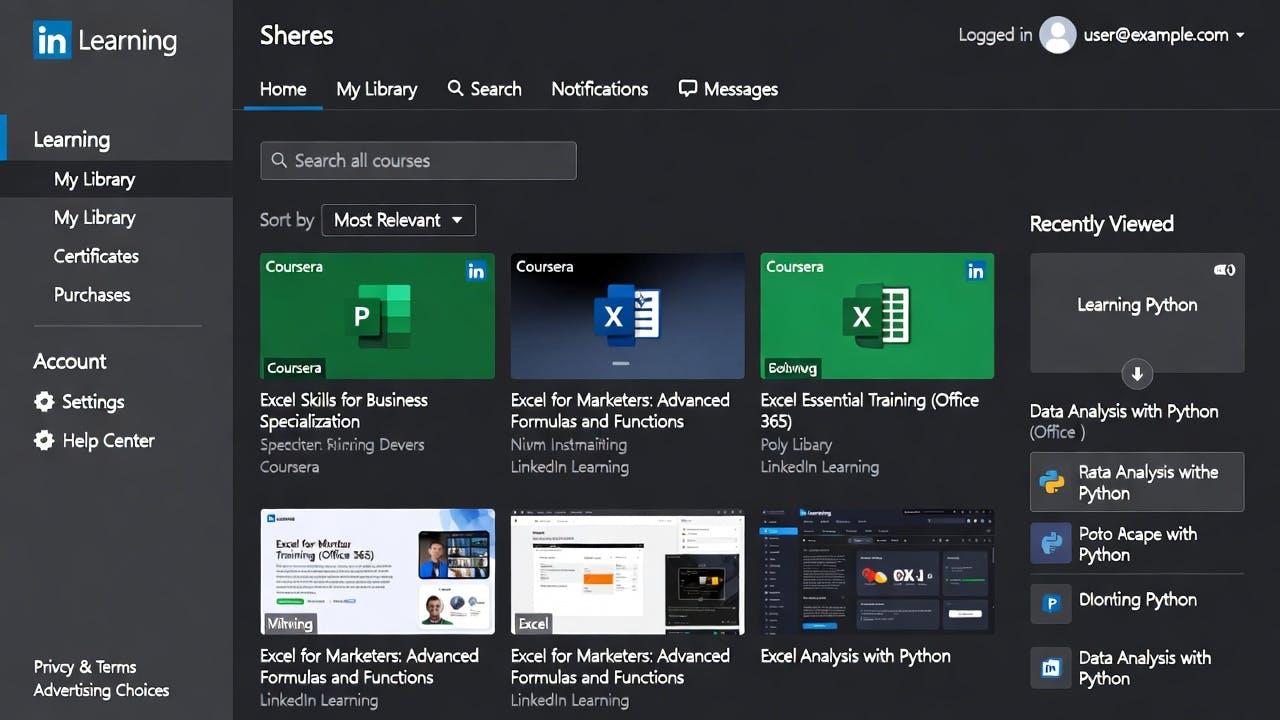Click the Python icon beside Rata Analysis

pyautogui.click(x=1052, y=482)
